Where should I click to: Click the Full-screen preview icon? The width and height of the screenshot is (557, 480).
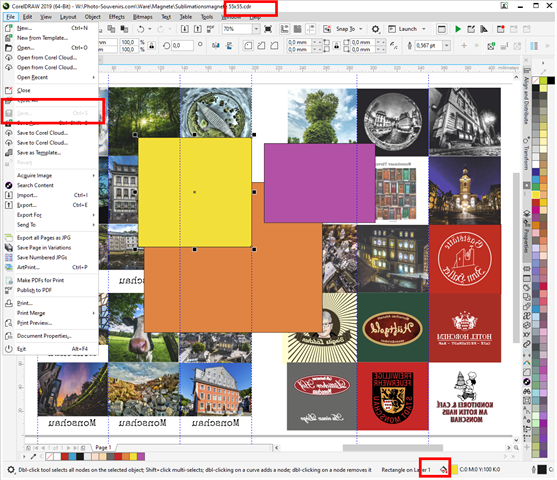coord(268,29)
